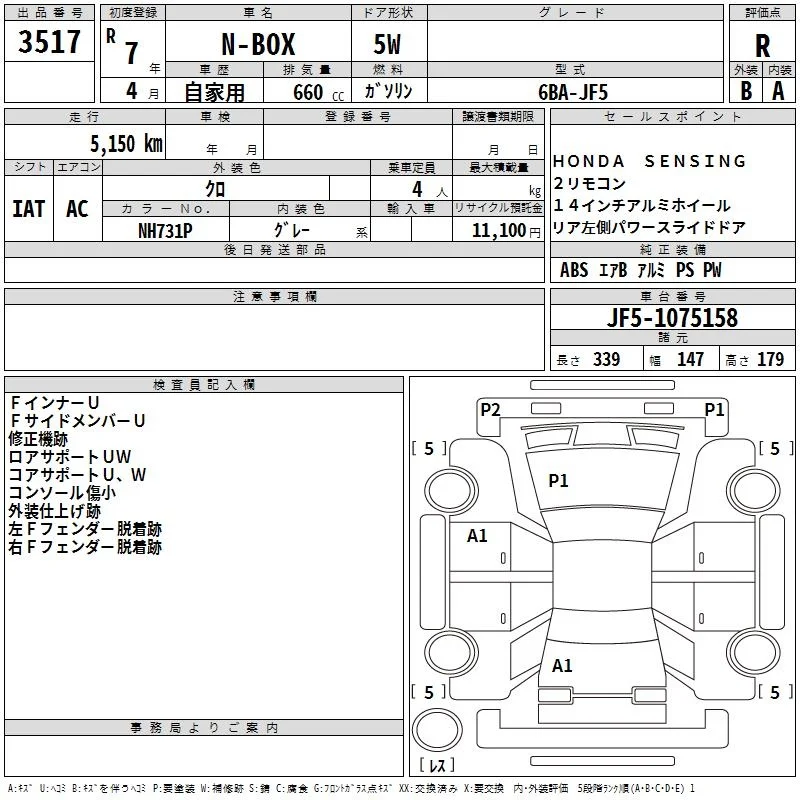Click the vehicle history value 自家用

tap(214, 92)
